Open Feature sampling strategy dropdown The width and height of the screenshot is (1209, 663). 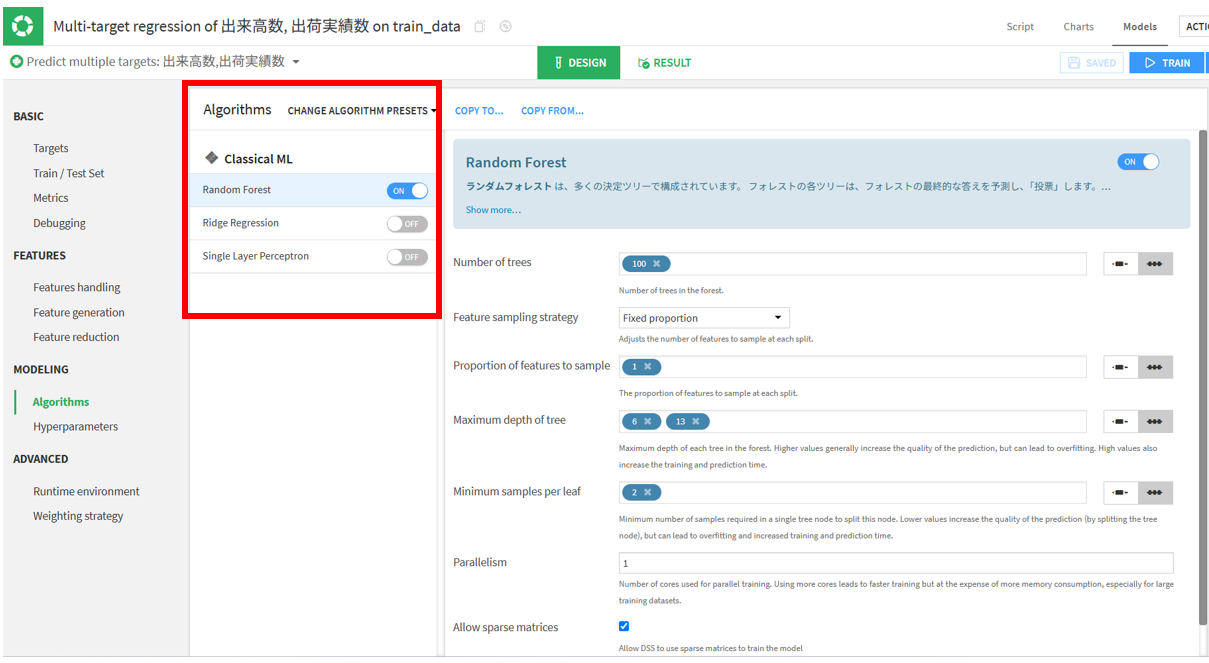704,318
